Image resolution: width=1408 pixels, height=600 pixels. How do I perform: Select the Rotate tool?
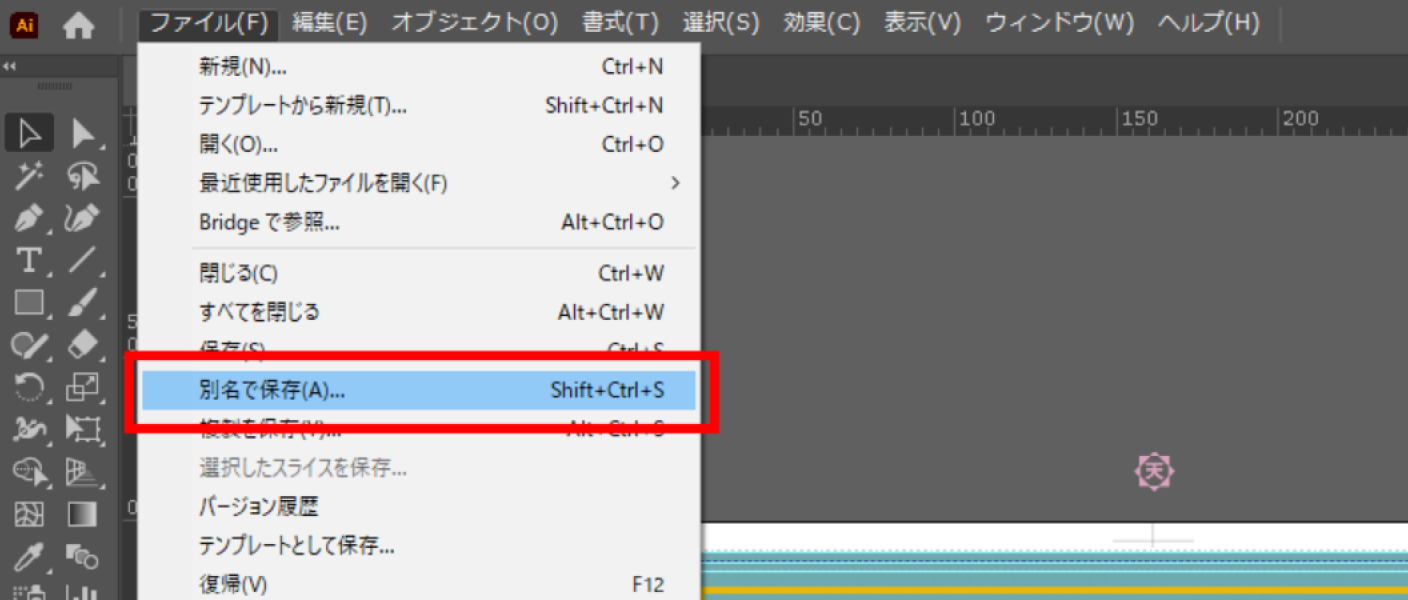[x=28, y=388]
